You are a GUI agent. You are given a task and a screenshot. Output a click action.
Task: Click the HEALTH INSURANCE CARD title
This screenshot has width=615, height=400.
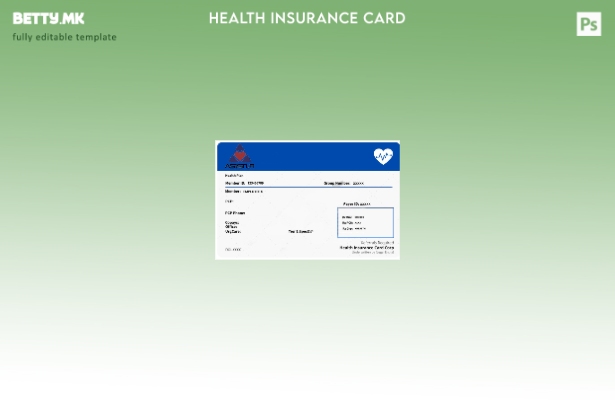coord(307,18)
